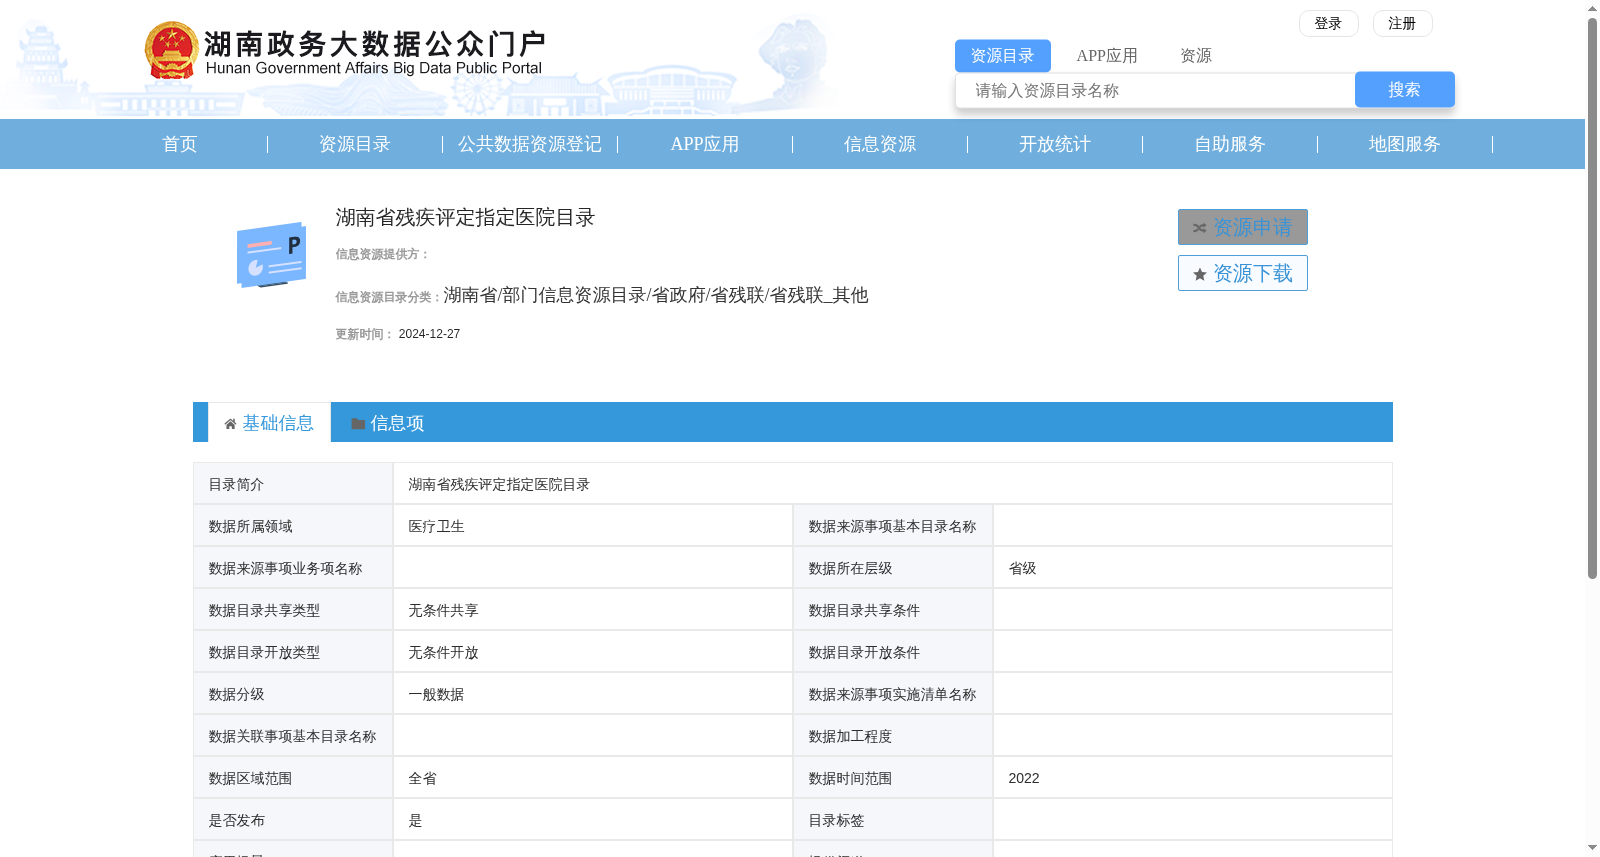Click the page's vertical scrollbar thumb

click(1592, 298)
